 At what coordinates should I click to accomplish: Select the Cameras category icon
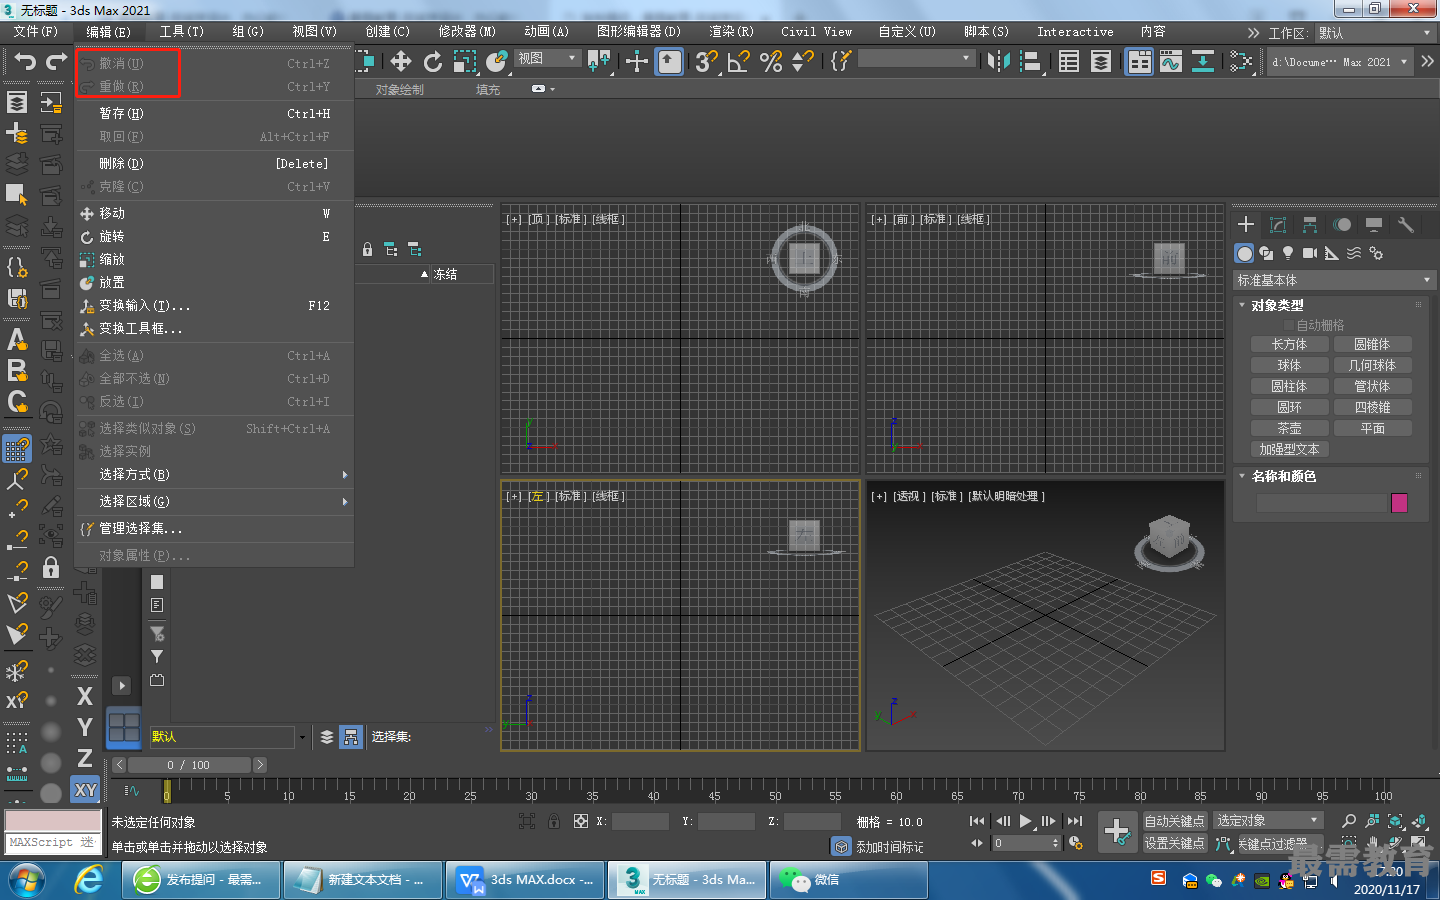coord(1310,253)
